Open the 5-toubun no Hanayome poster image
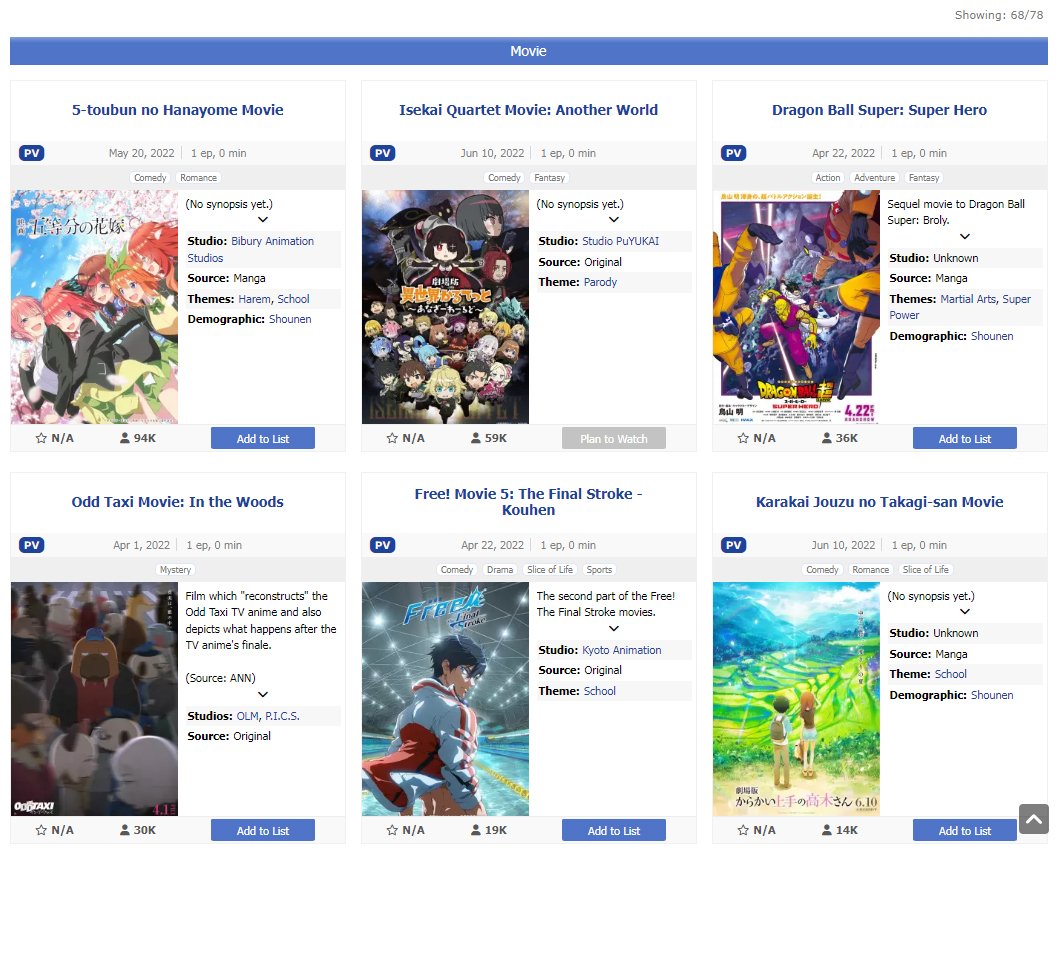 (94, 307)
